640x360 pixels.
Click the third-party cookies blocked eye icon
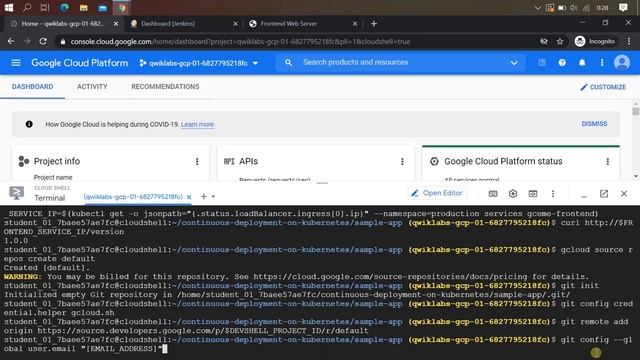[544, 41]
